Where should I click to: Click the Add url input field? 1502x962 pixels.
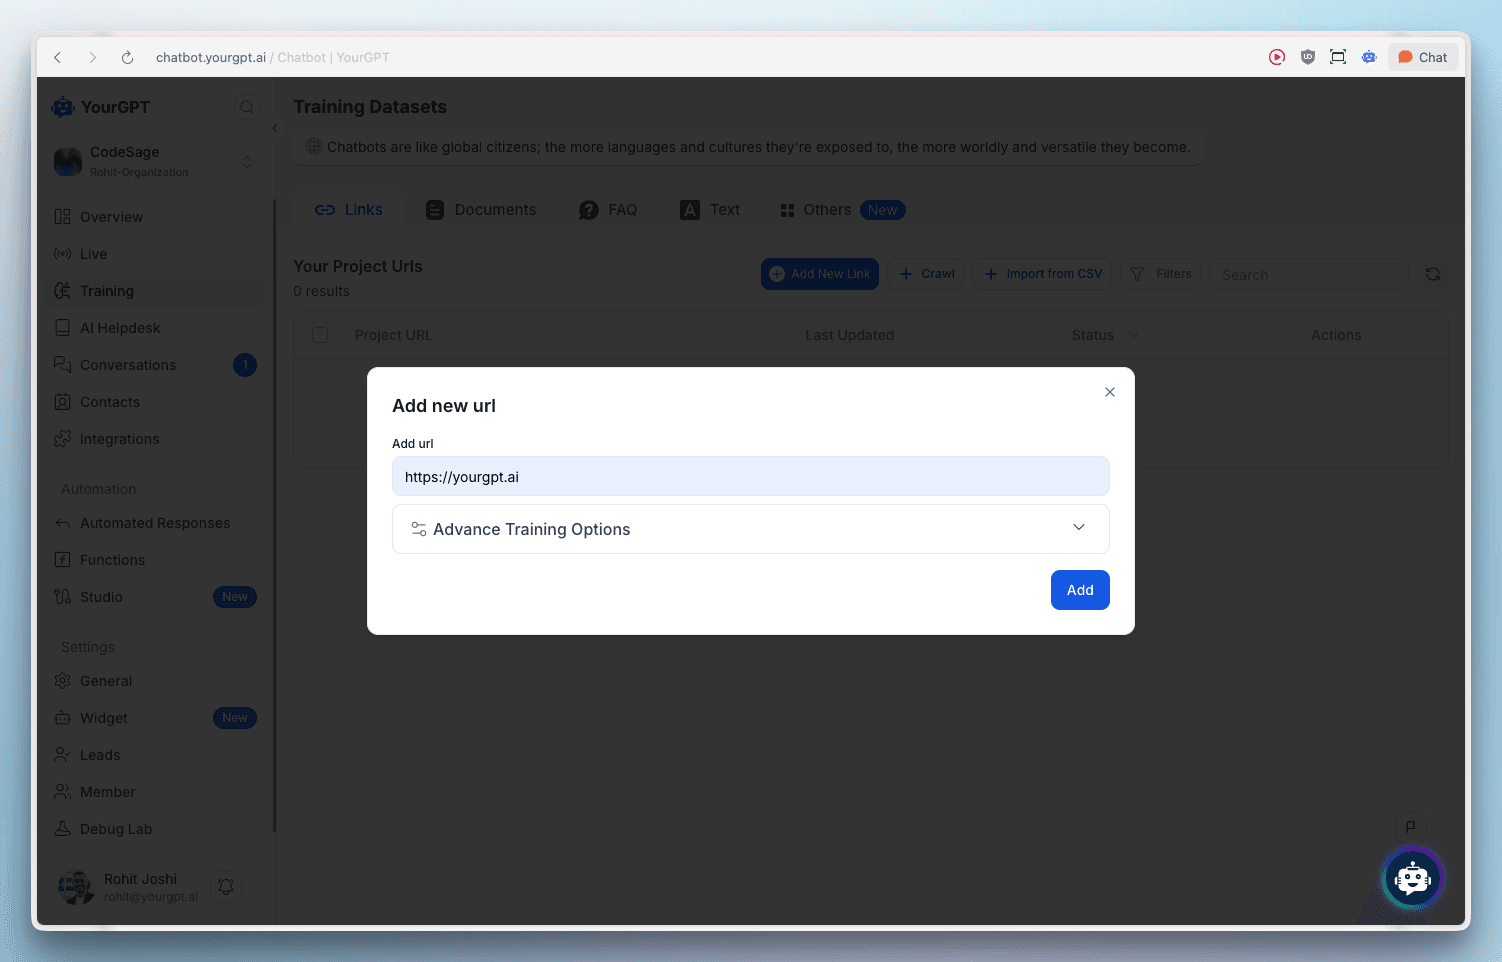coord(750,477)
